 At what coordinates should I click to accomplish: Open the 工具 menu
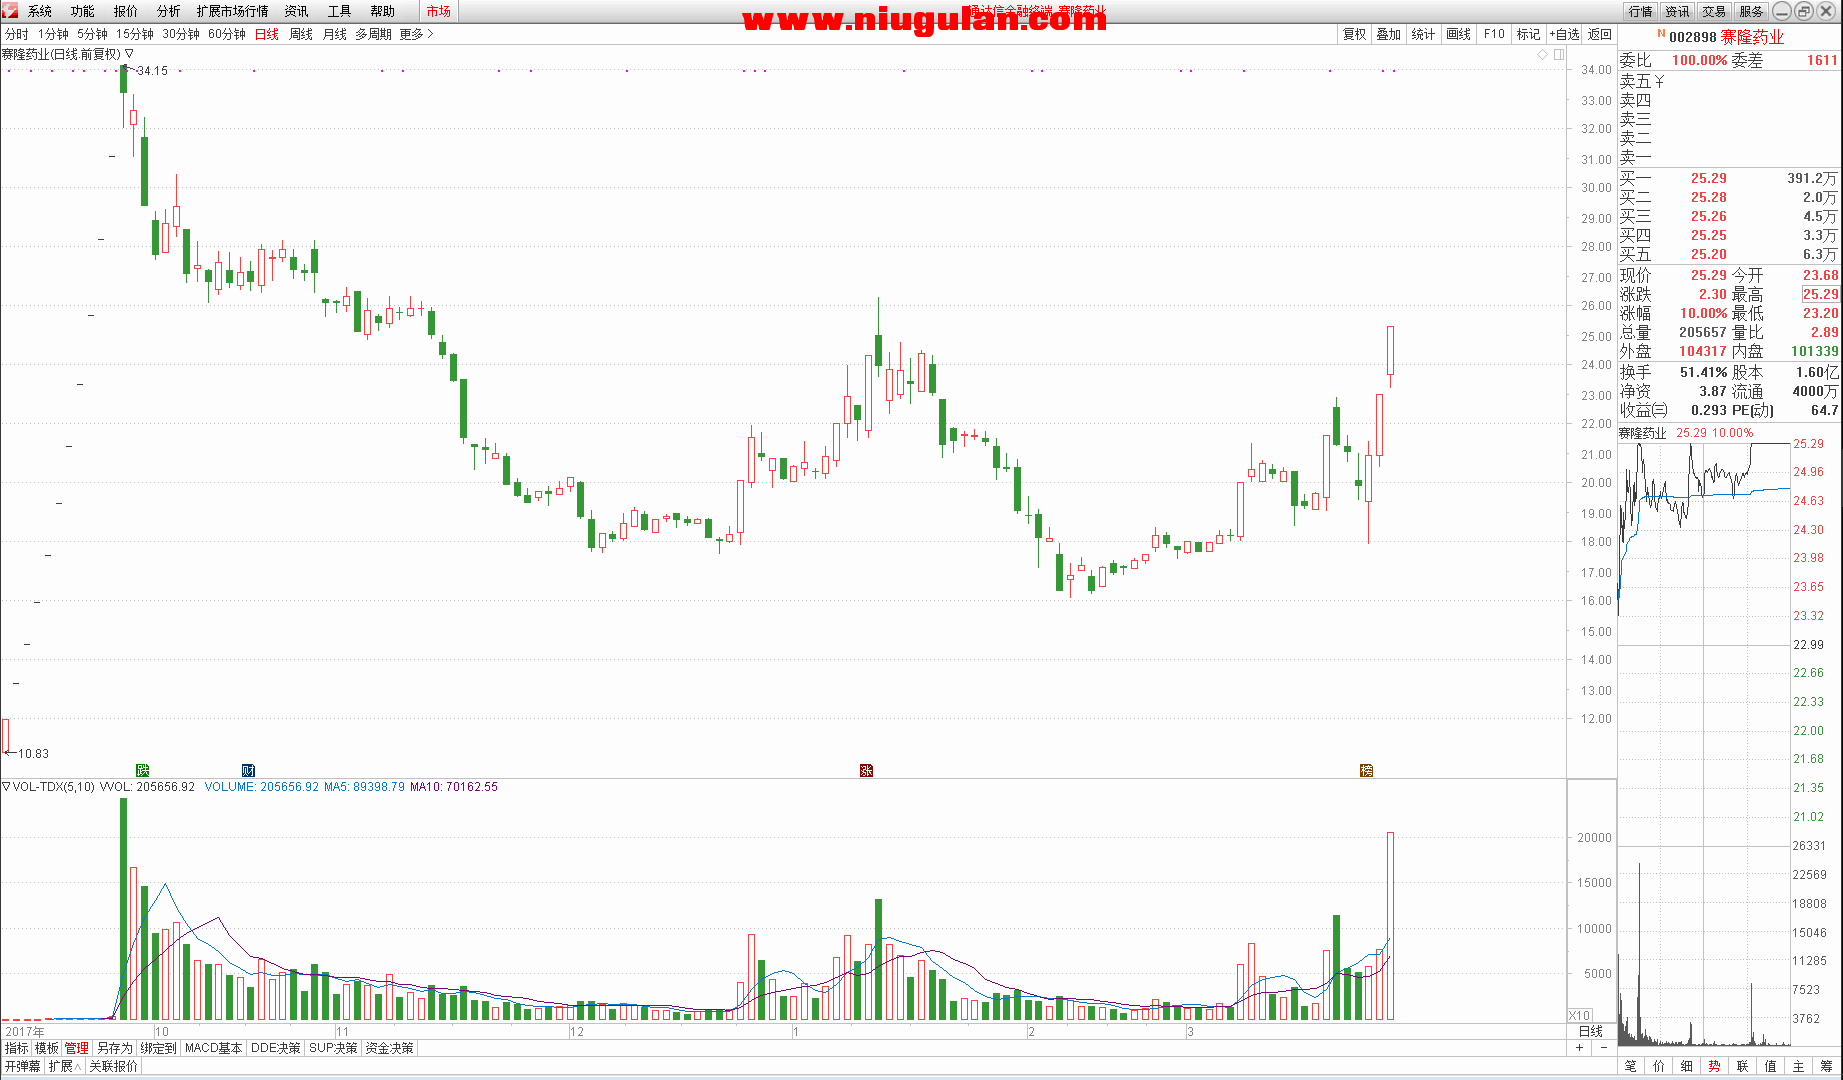pos(340,11)
